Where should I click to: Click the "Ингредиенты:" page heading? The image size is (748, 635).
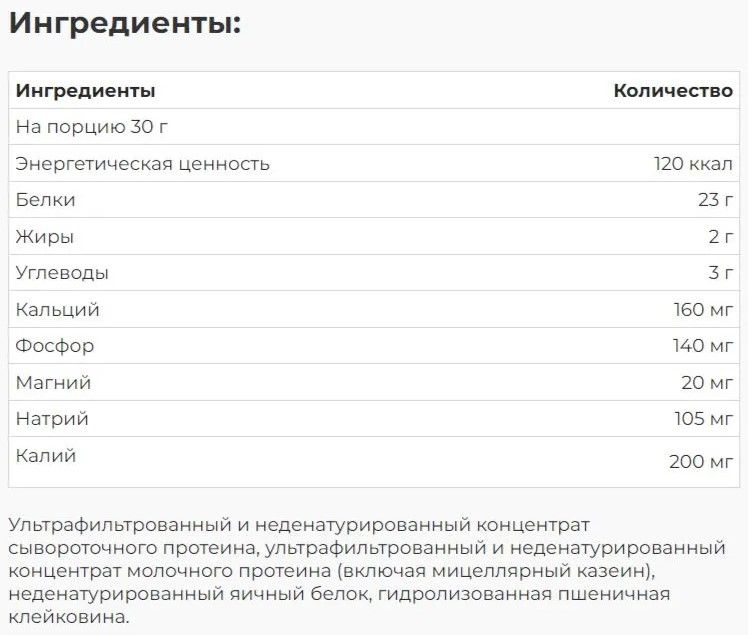(x=125, y=24)
